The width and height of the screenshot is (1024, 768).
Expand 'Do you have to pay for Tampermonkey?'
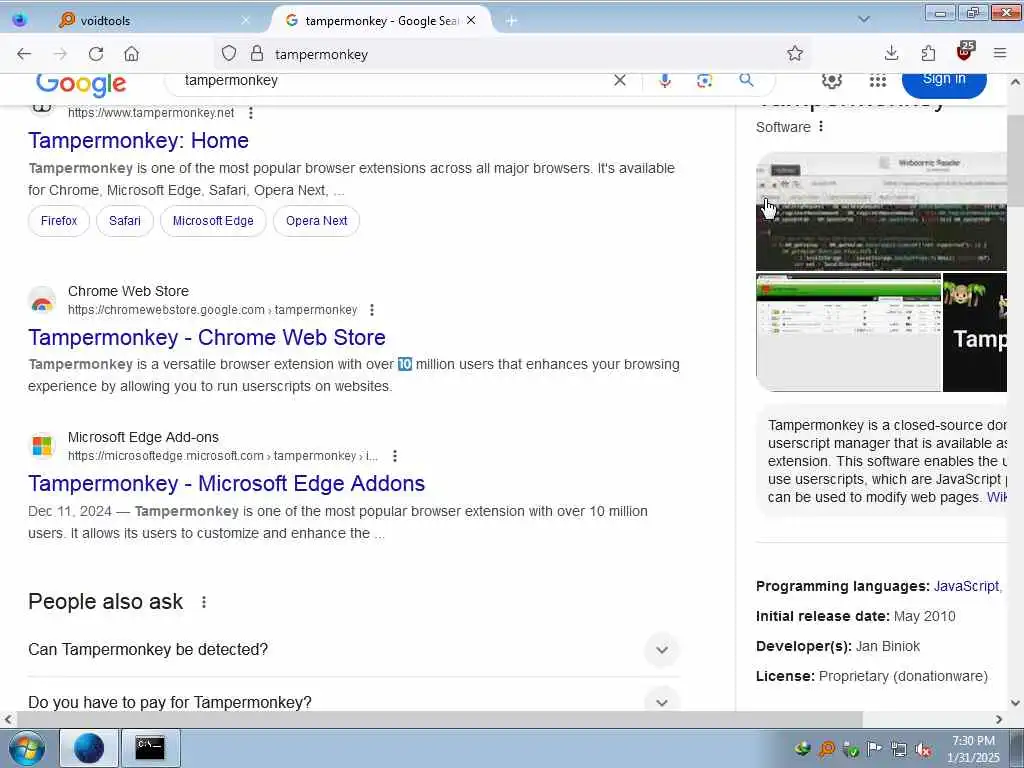pos(353,702)
